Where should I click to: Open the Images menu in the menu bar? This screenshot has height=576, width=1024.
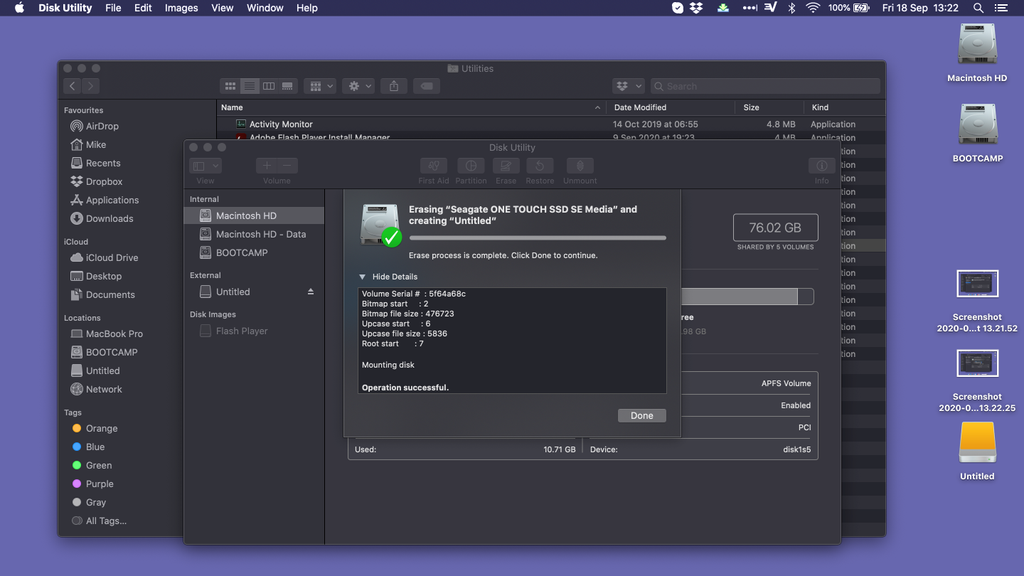pos(181,8)
